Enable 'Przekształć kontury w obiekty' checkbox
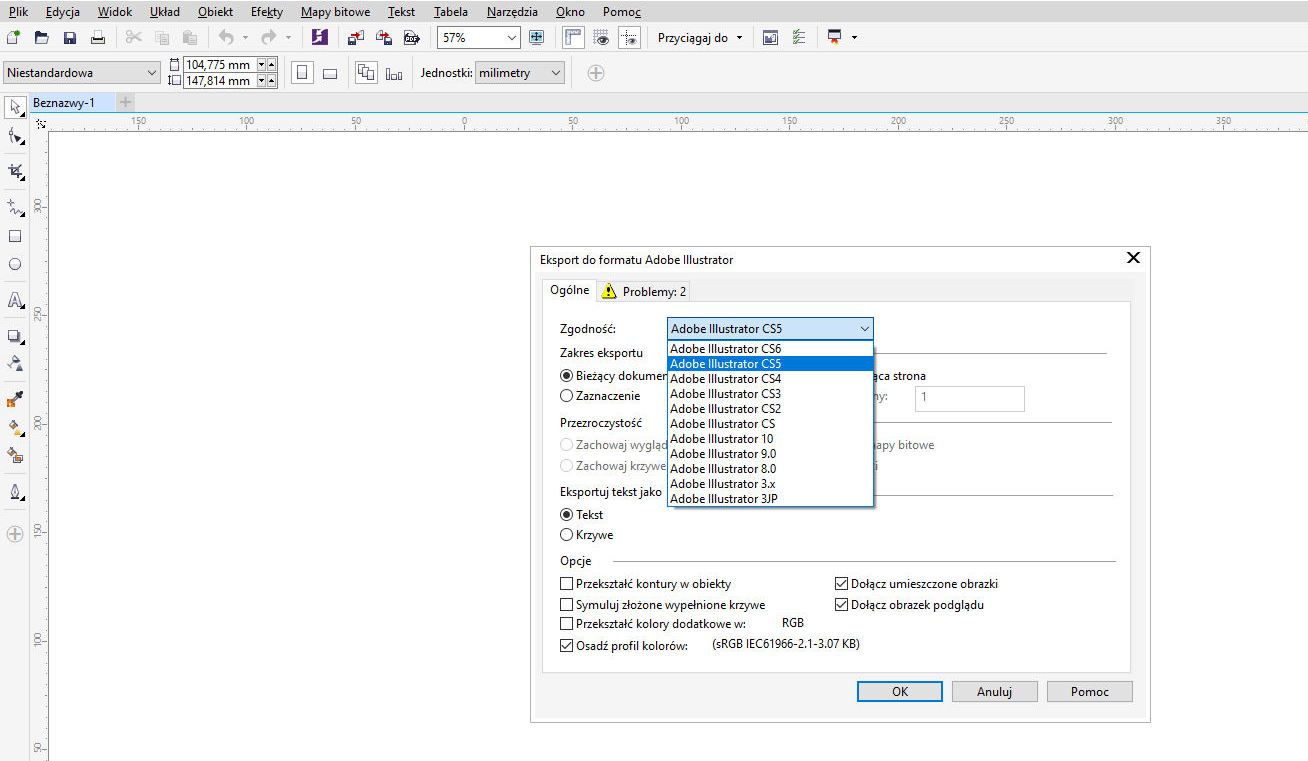The image size is (1308, 761). 567,584
